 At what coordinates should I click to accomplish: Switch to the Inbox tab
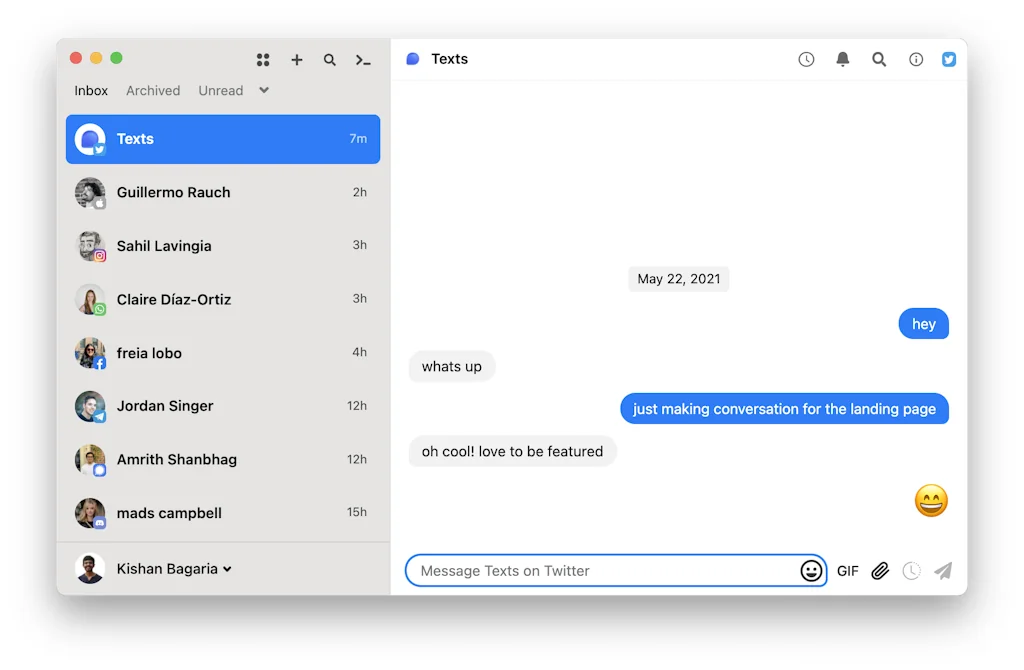(90, 90)
